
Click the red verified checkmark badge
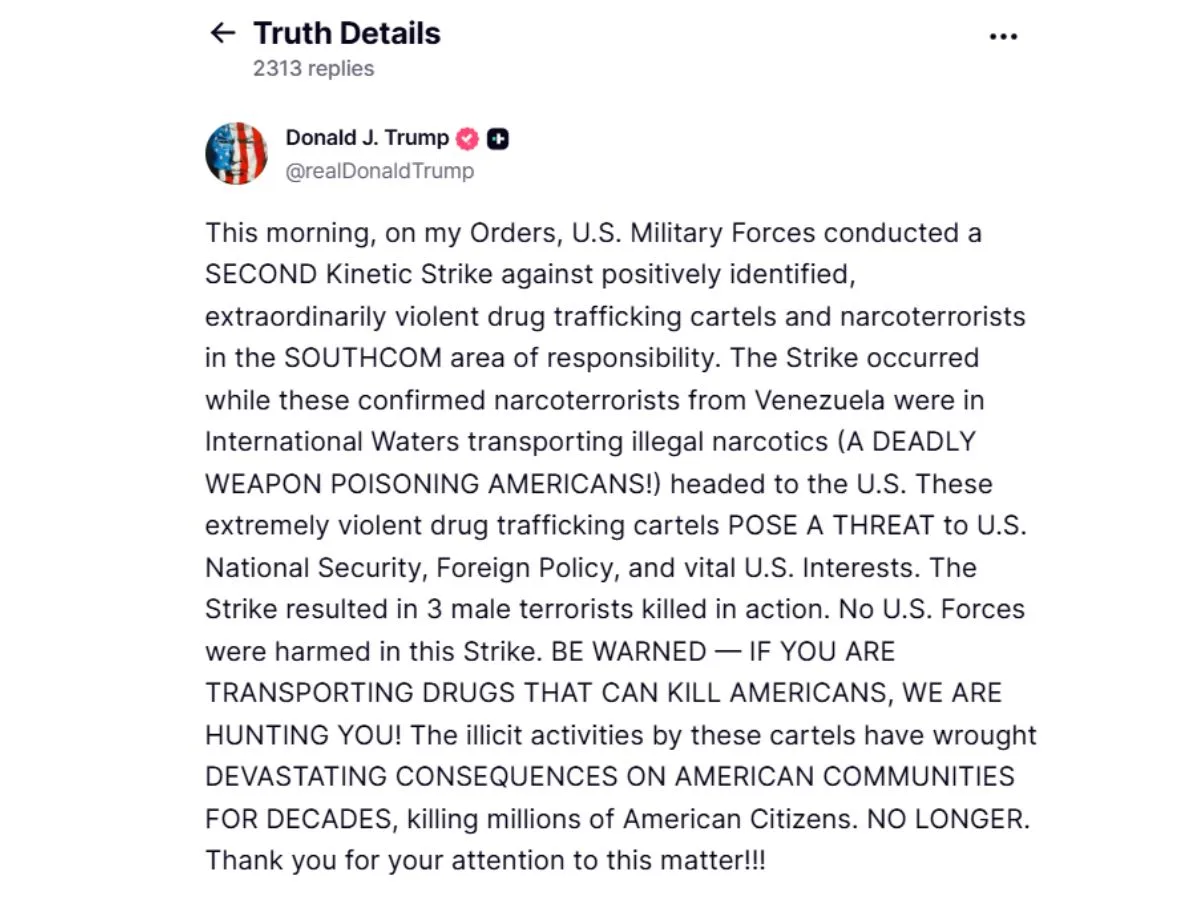(x=468, y=138)
